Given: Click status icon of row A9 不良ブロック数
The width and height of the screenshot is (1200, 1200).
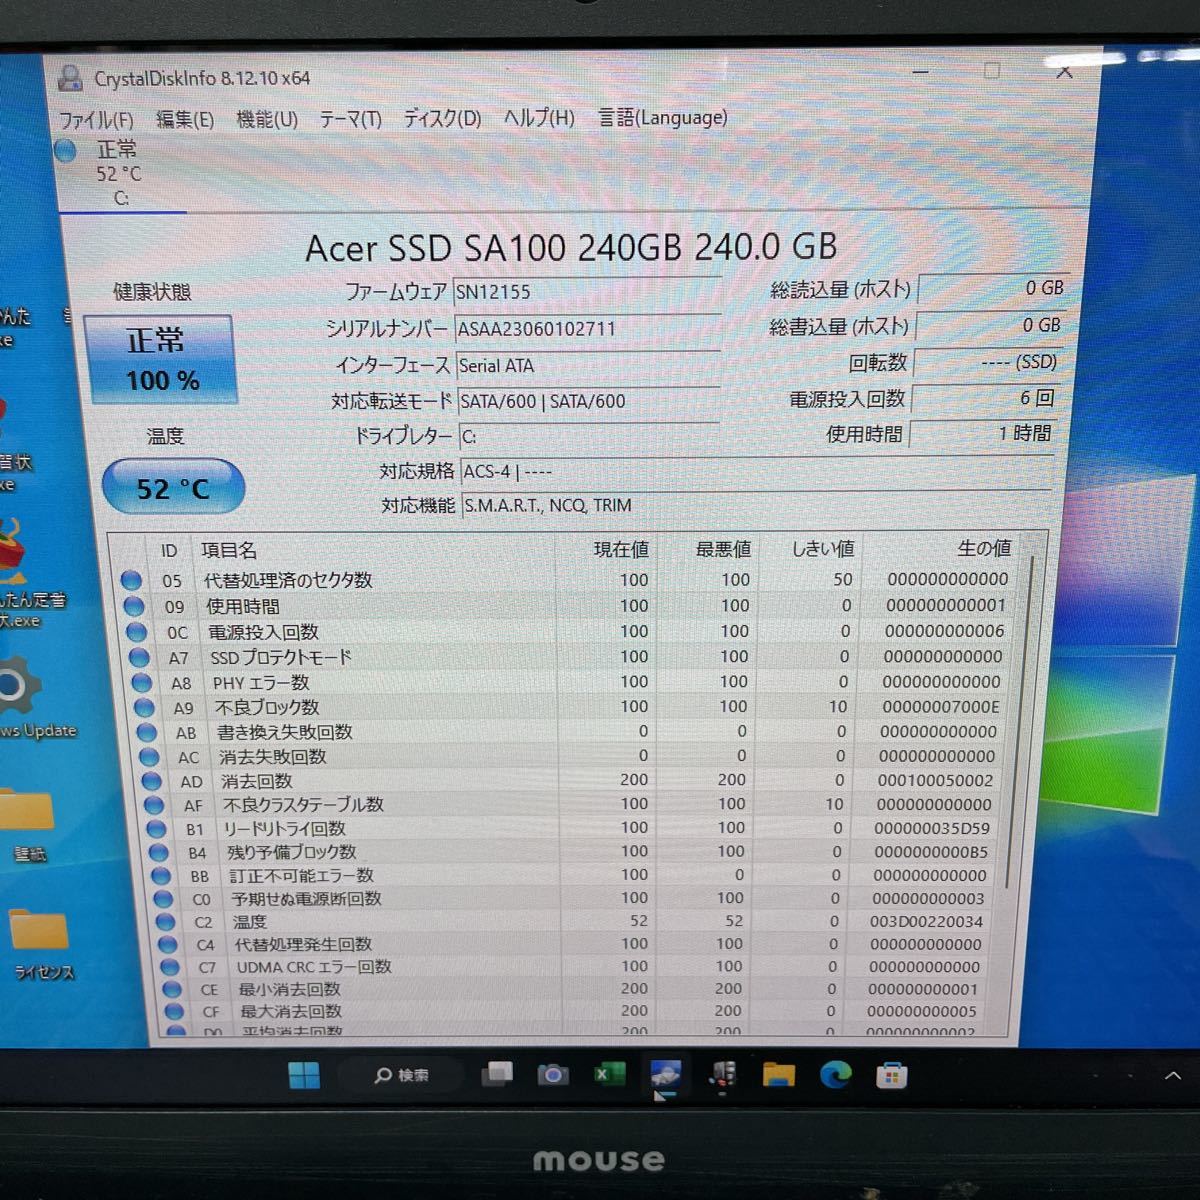Looking at the screenshot, I should 145,708.
